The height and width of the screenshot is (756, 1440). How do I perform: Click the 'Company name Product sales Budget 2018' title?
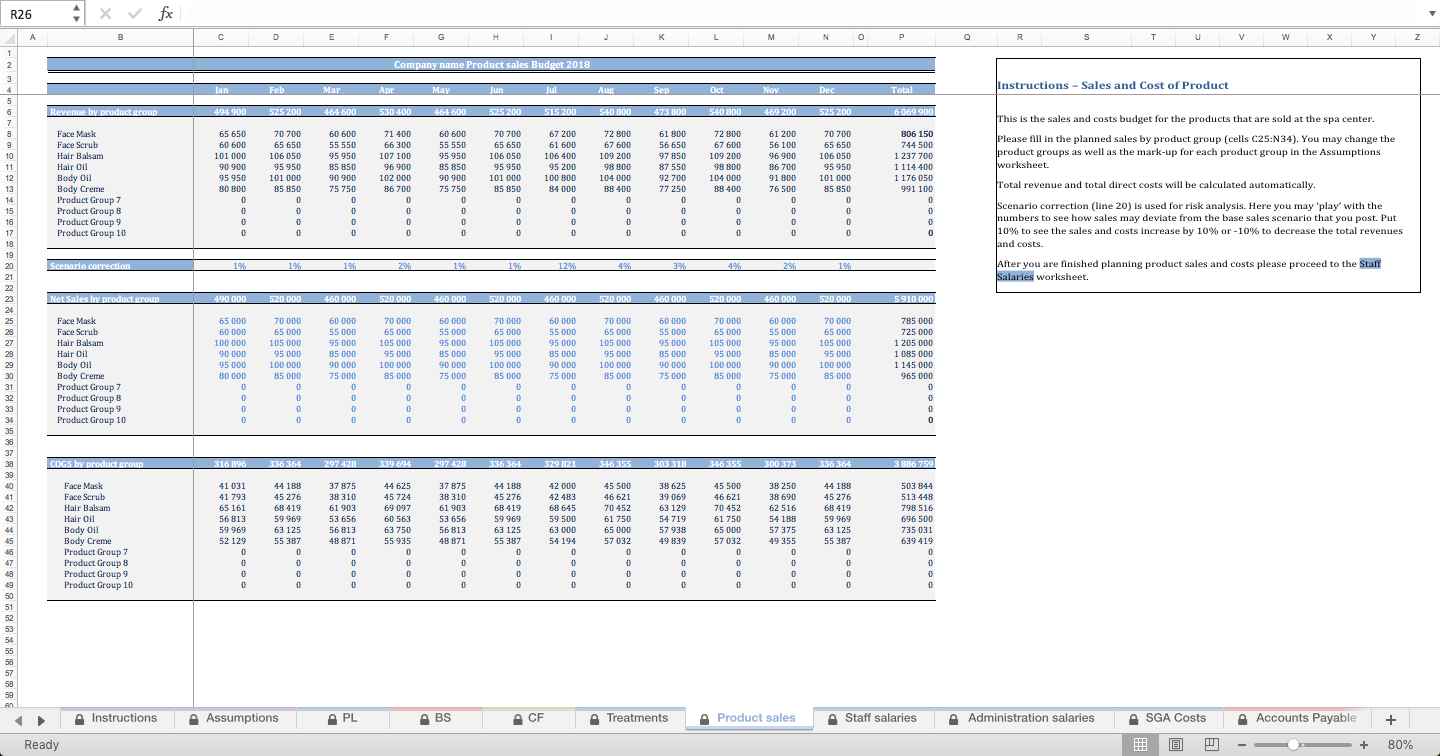click(x=491, y=64)
